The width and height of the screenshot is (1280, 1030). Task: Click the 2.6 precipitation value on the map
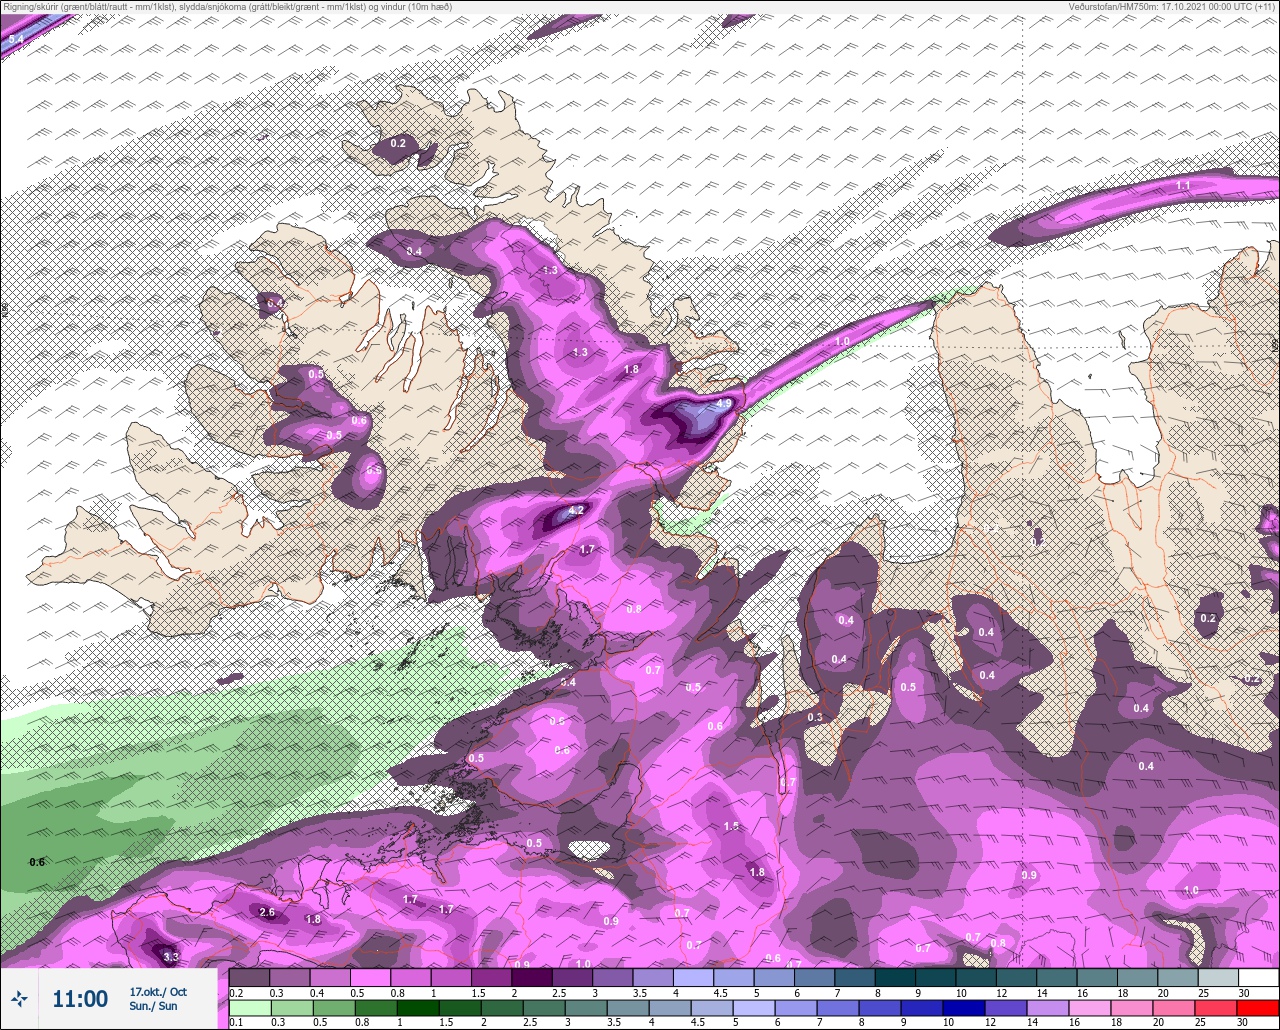tap(267, 912)
